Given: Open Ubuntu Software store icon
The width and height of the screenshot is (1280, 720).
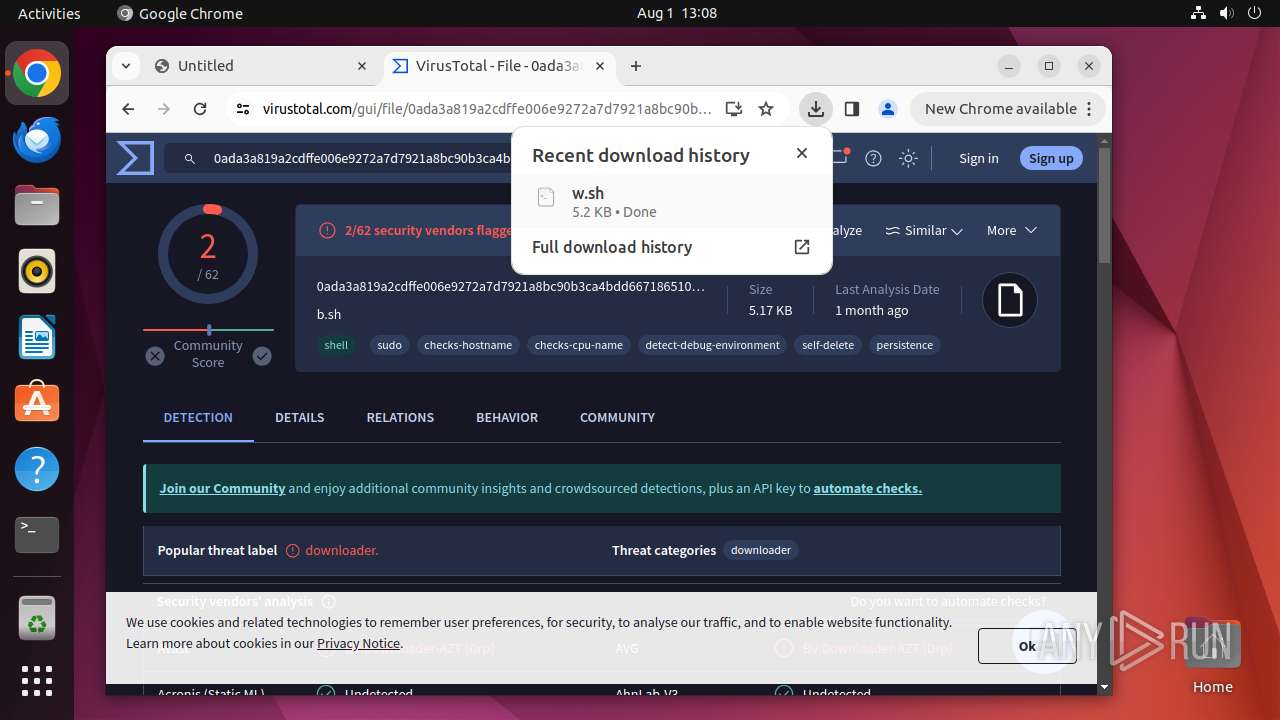Looking at the screenshot, I should [37, 403].
